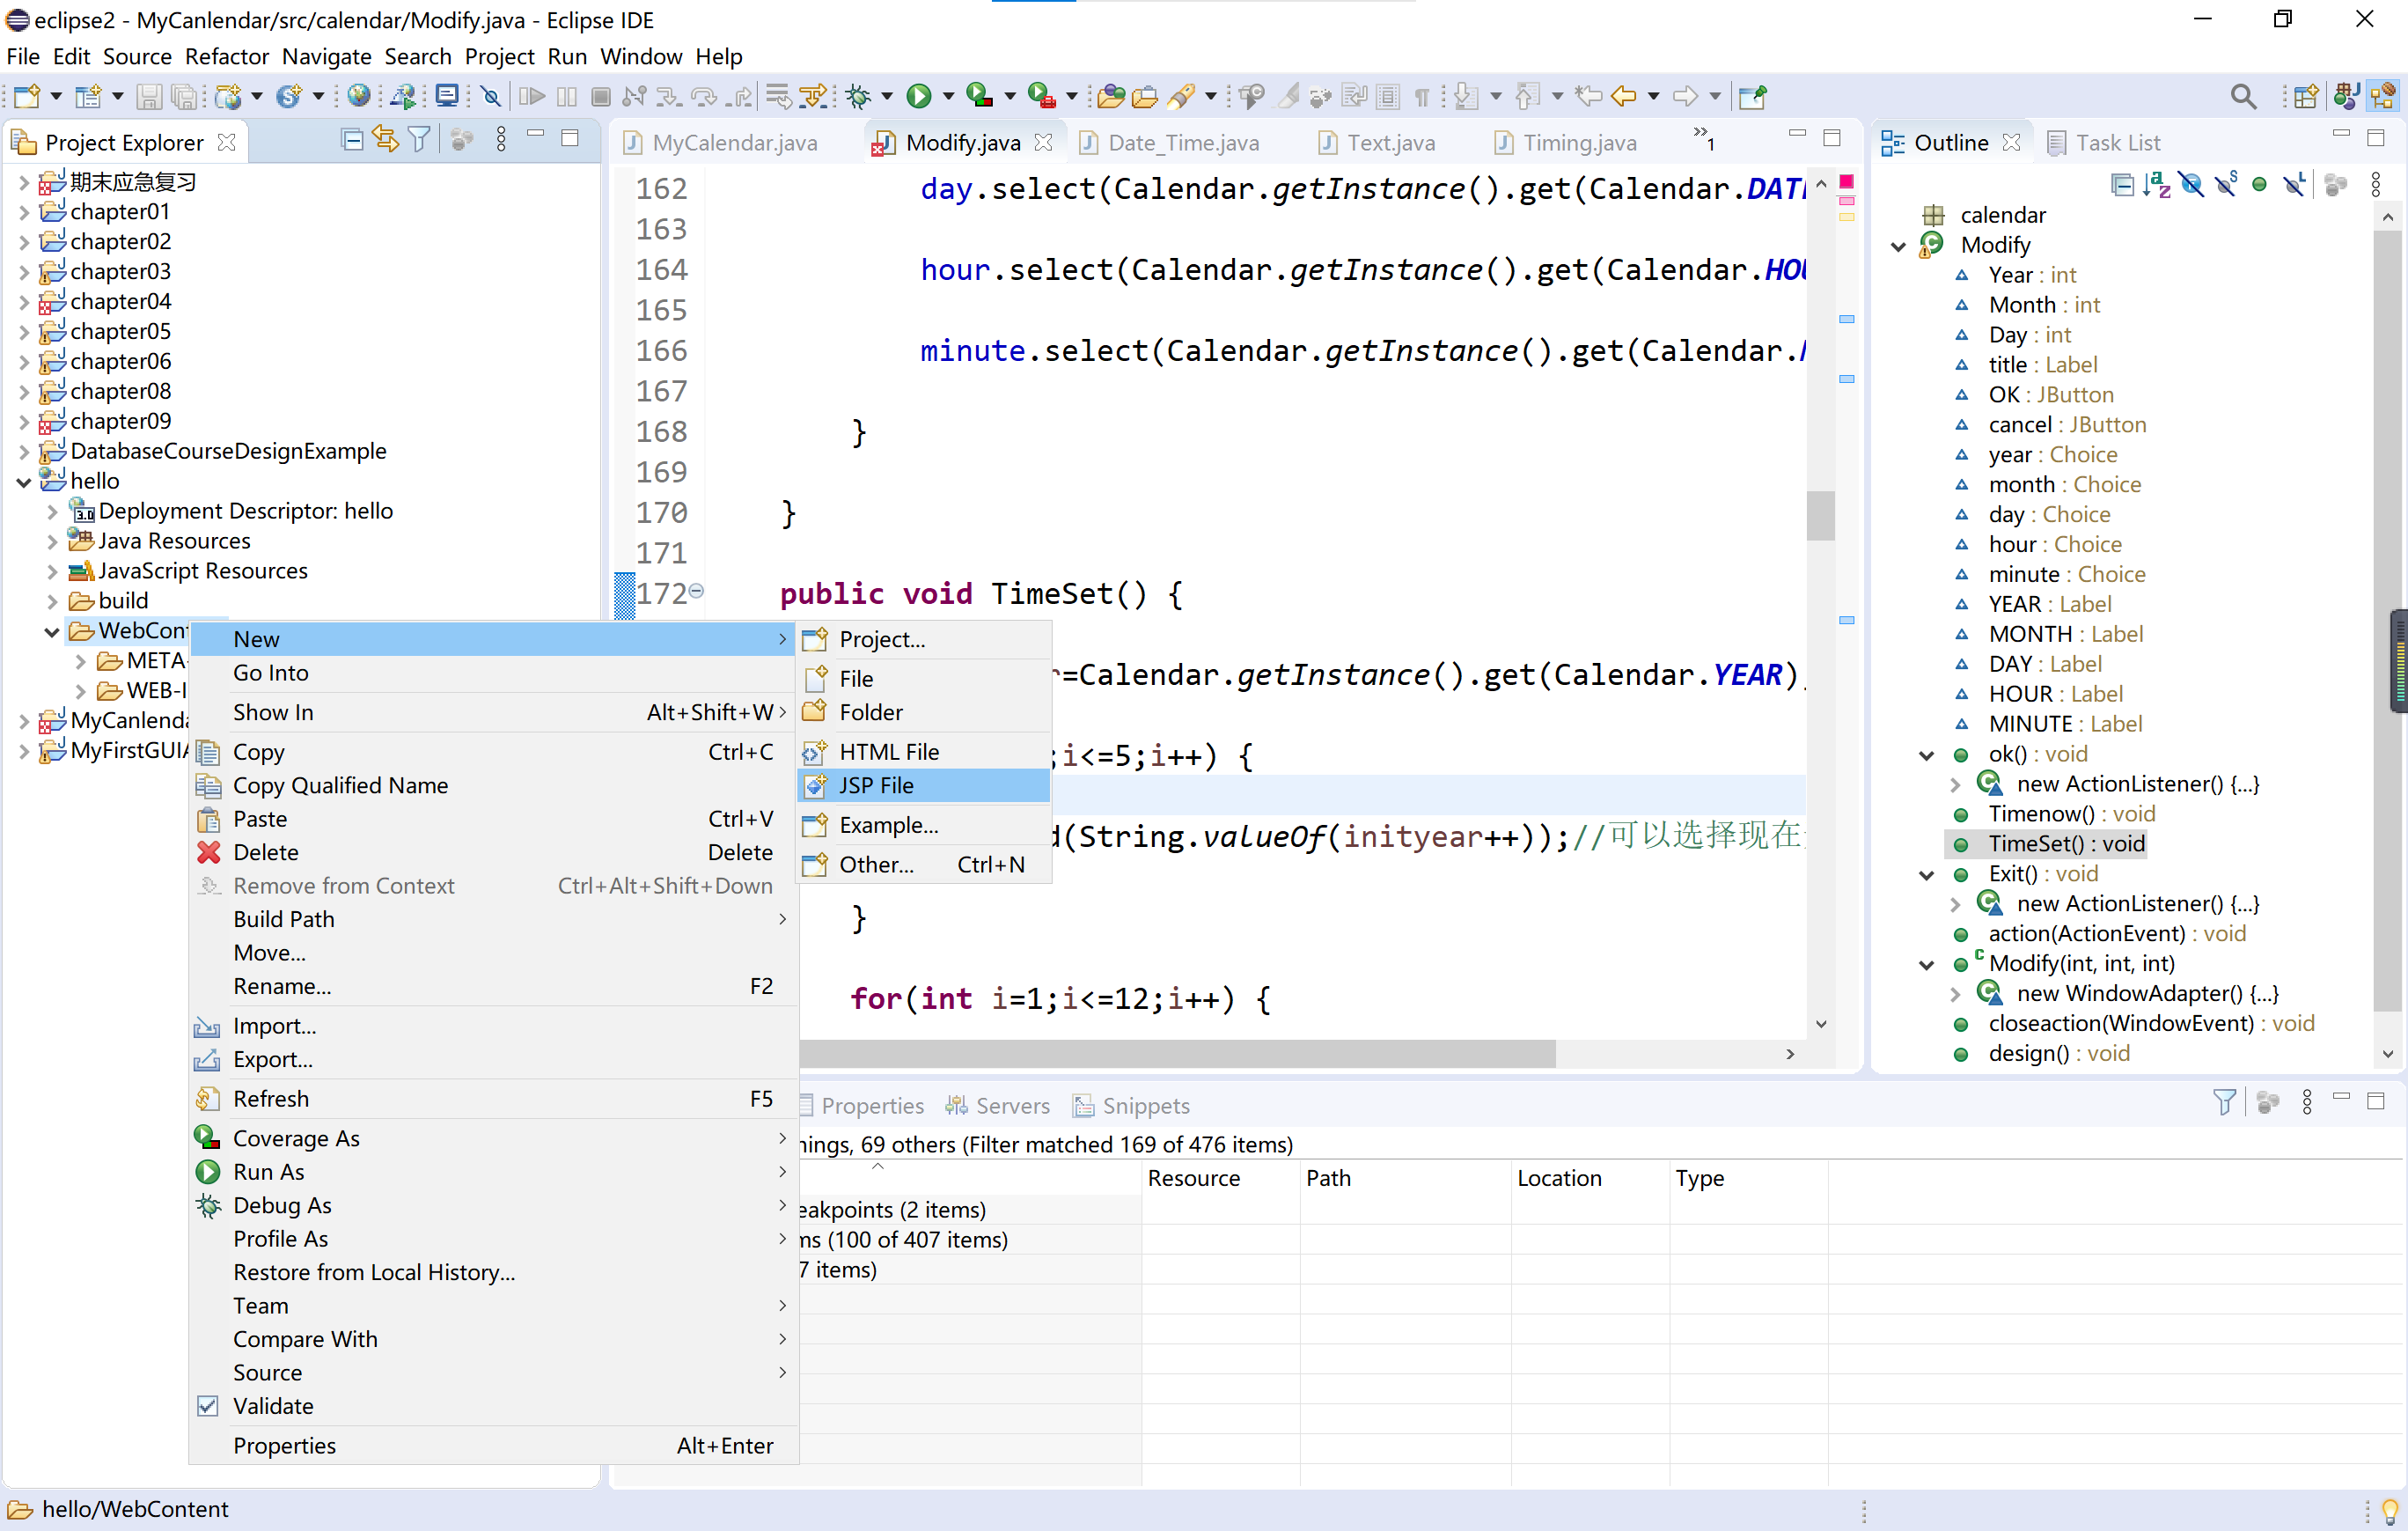Click the Sort alphabetically icon in Outline
Viewport: 2408px width, 1531px height.
[x=2159, y=185]
